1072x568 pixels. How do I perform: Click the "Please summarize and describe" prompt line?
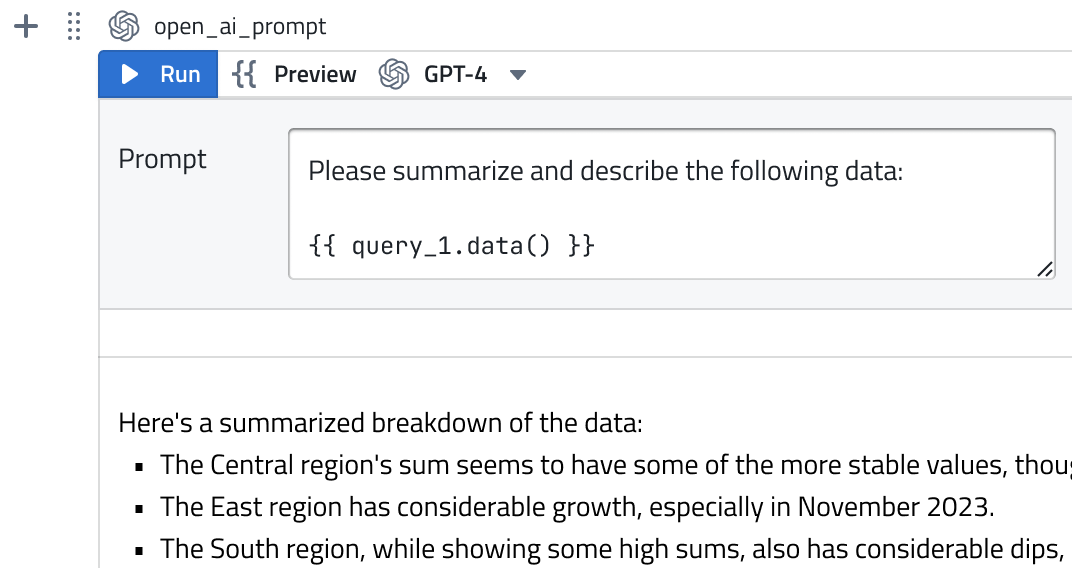[x=606, y=171]
